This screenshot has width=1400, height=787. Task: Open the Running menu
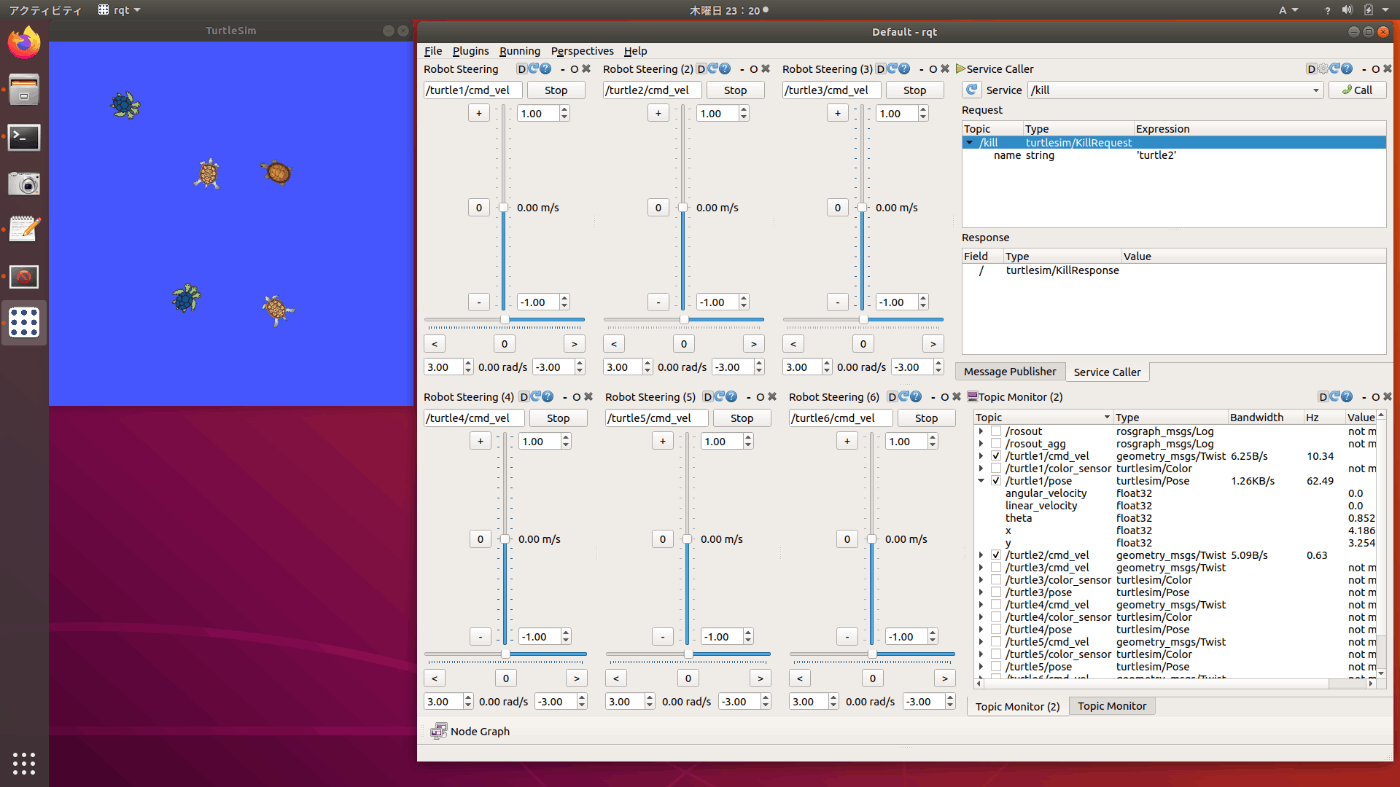coord(520,51)
